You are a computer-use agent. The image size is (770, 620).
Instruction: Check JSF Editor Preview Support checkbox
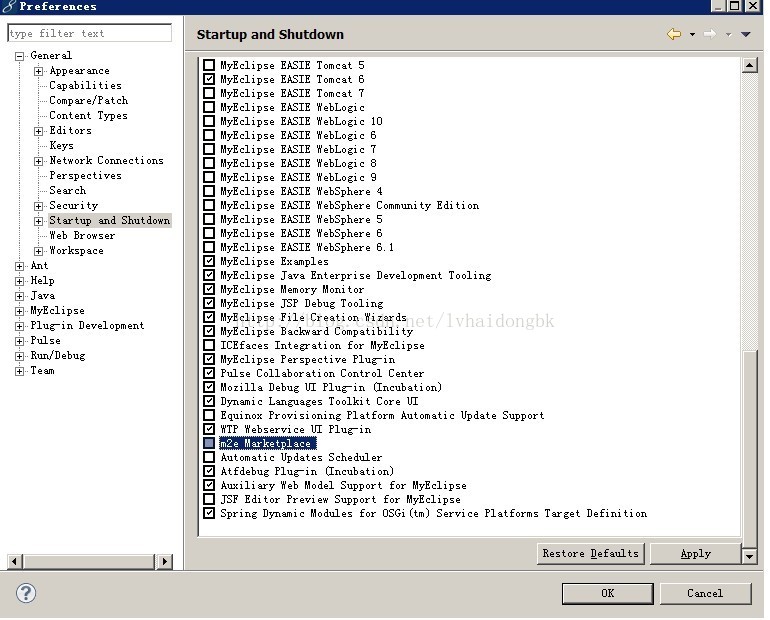click(x=209, y=499)
